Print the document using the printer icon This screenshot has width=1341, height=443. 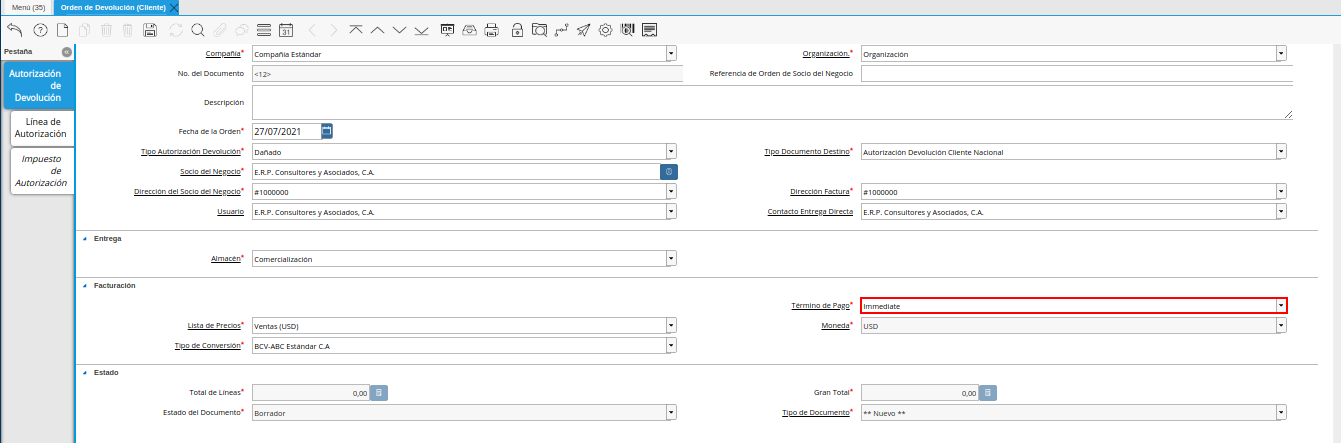click(491, 30)
